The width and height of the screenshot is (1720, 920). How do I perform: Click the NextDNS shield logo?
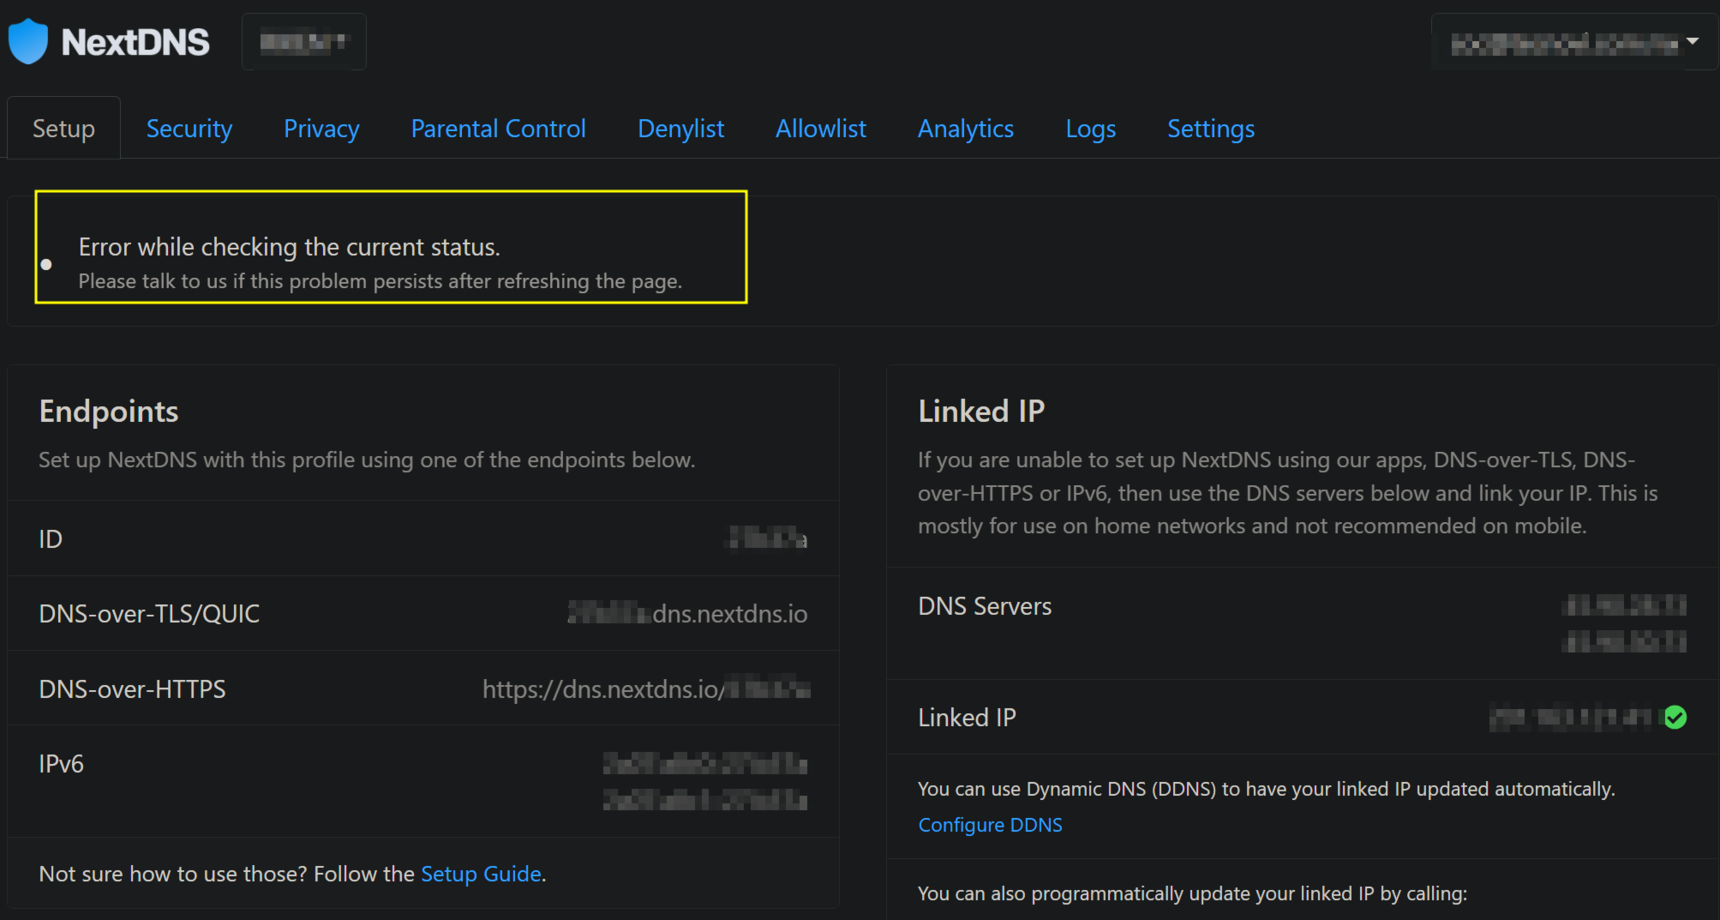pos(28,41)
